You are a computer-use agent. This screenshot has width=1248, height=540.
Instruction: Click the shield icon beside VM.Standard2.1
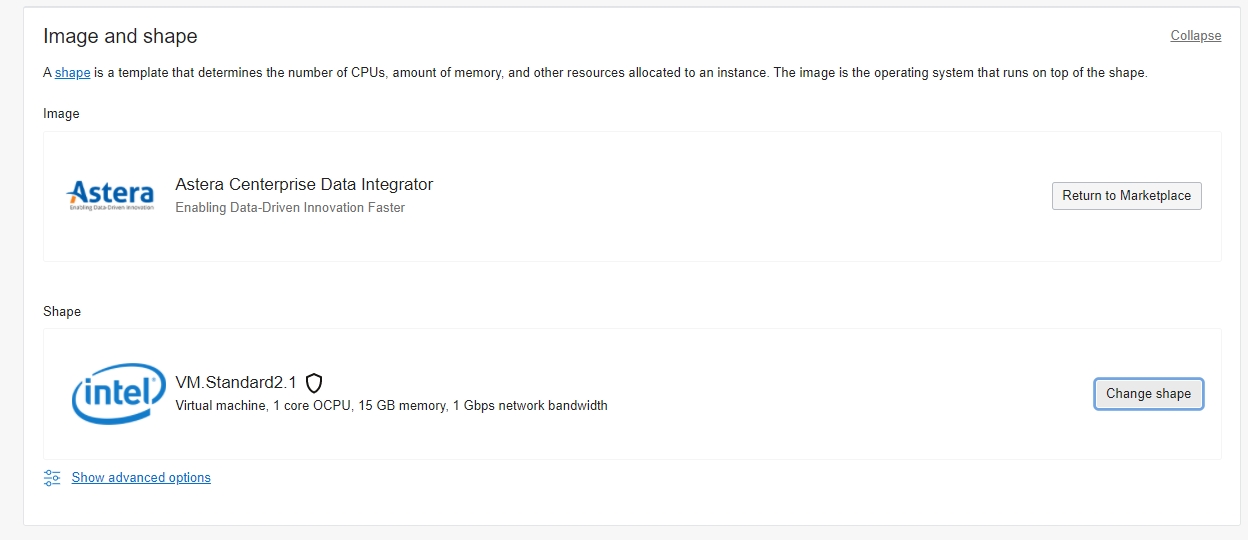[314, 383]
